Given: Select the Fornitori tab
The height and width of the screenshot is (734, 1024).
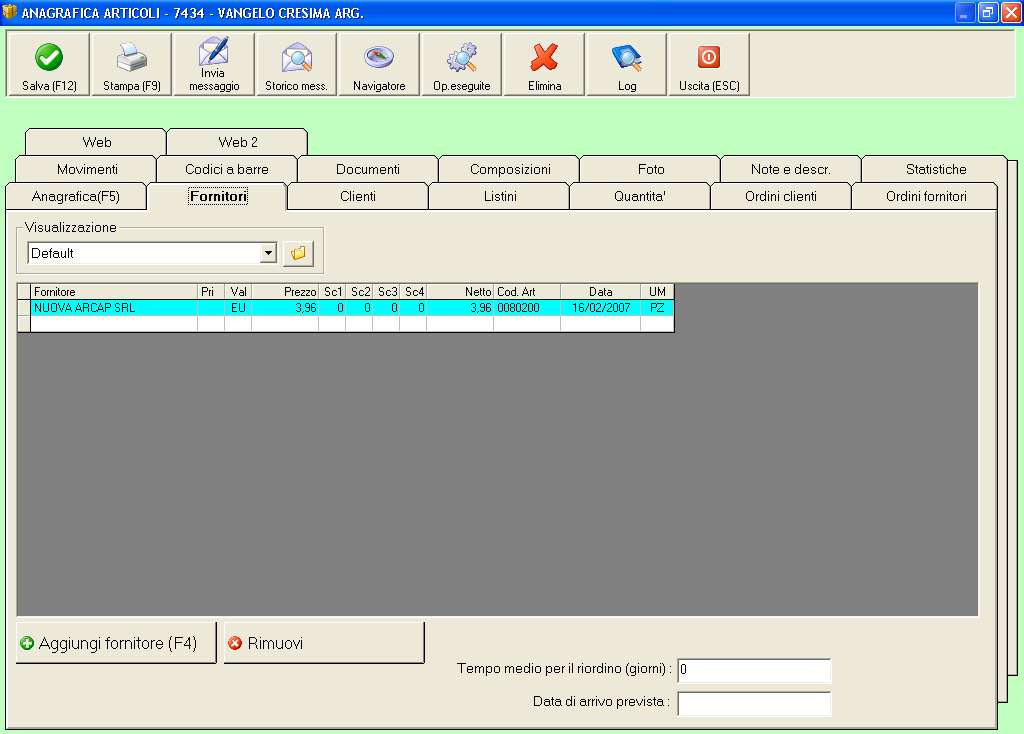Looking at the screenshot, I should click(217, 196).
